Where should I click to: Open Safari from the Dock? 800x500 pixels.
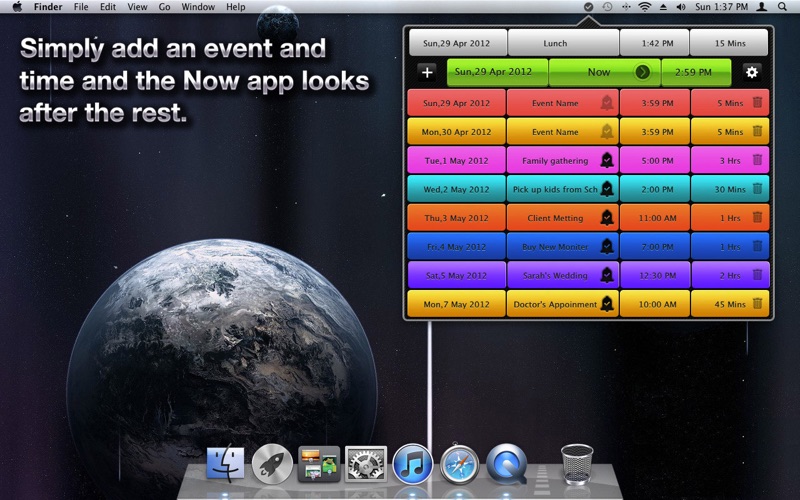coord(459,464)
